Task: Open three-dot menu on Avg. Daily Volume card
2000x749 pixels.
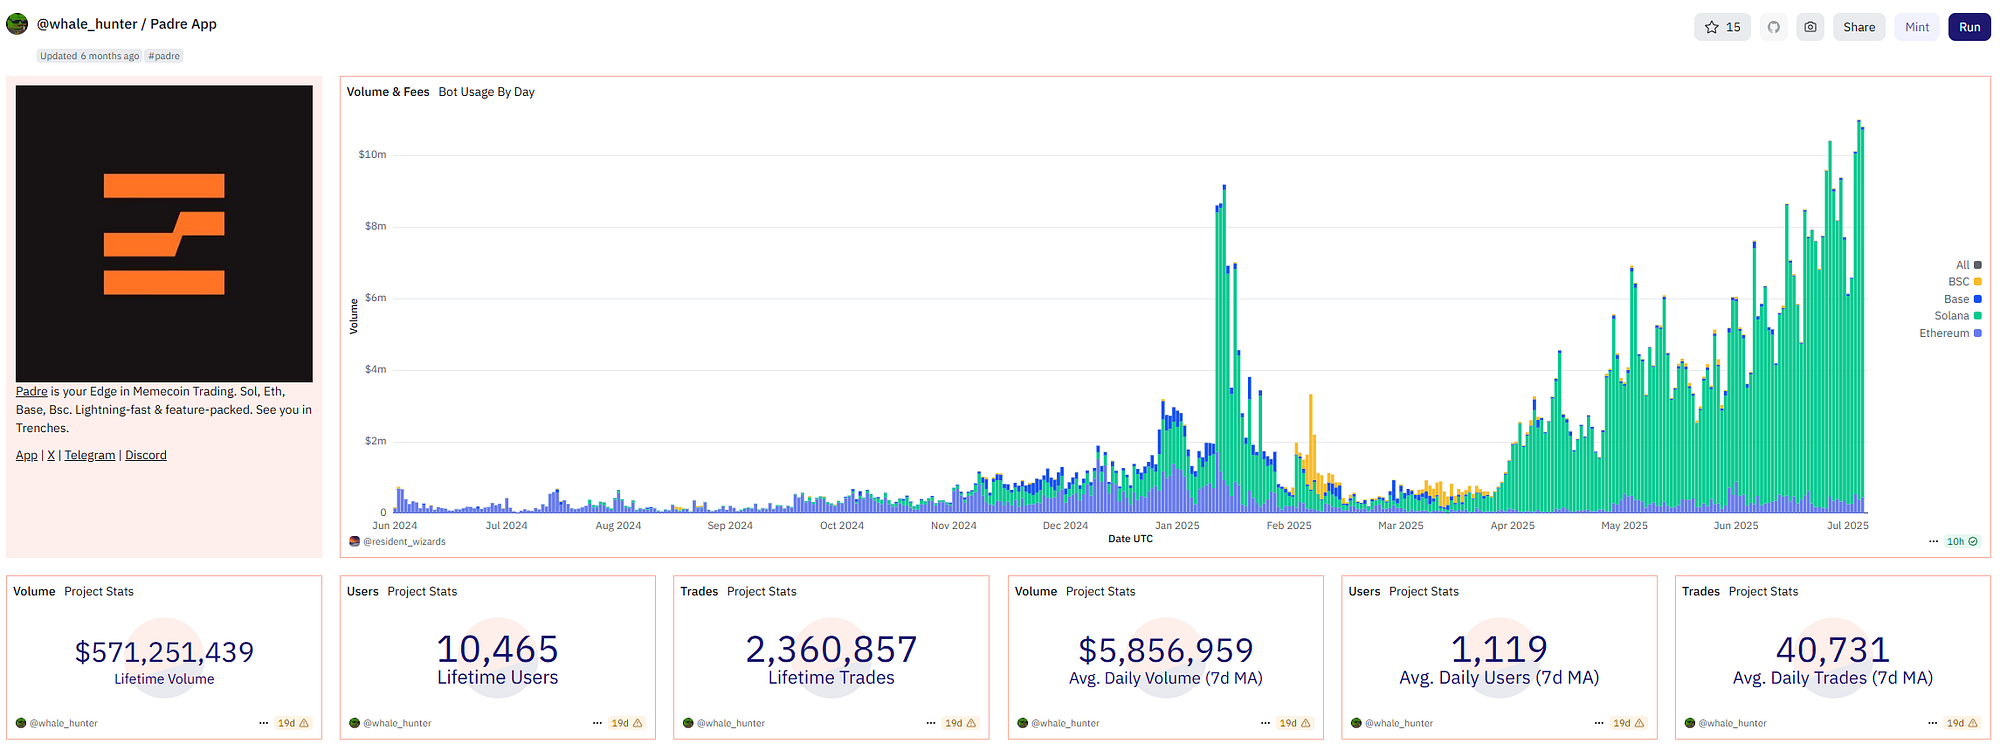Action: 1265,723
